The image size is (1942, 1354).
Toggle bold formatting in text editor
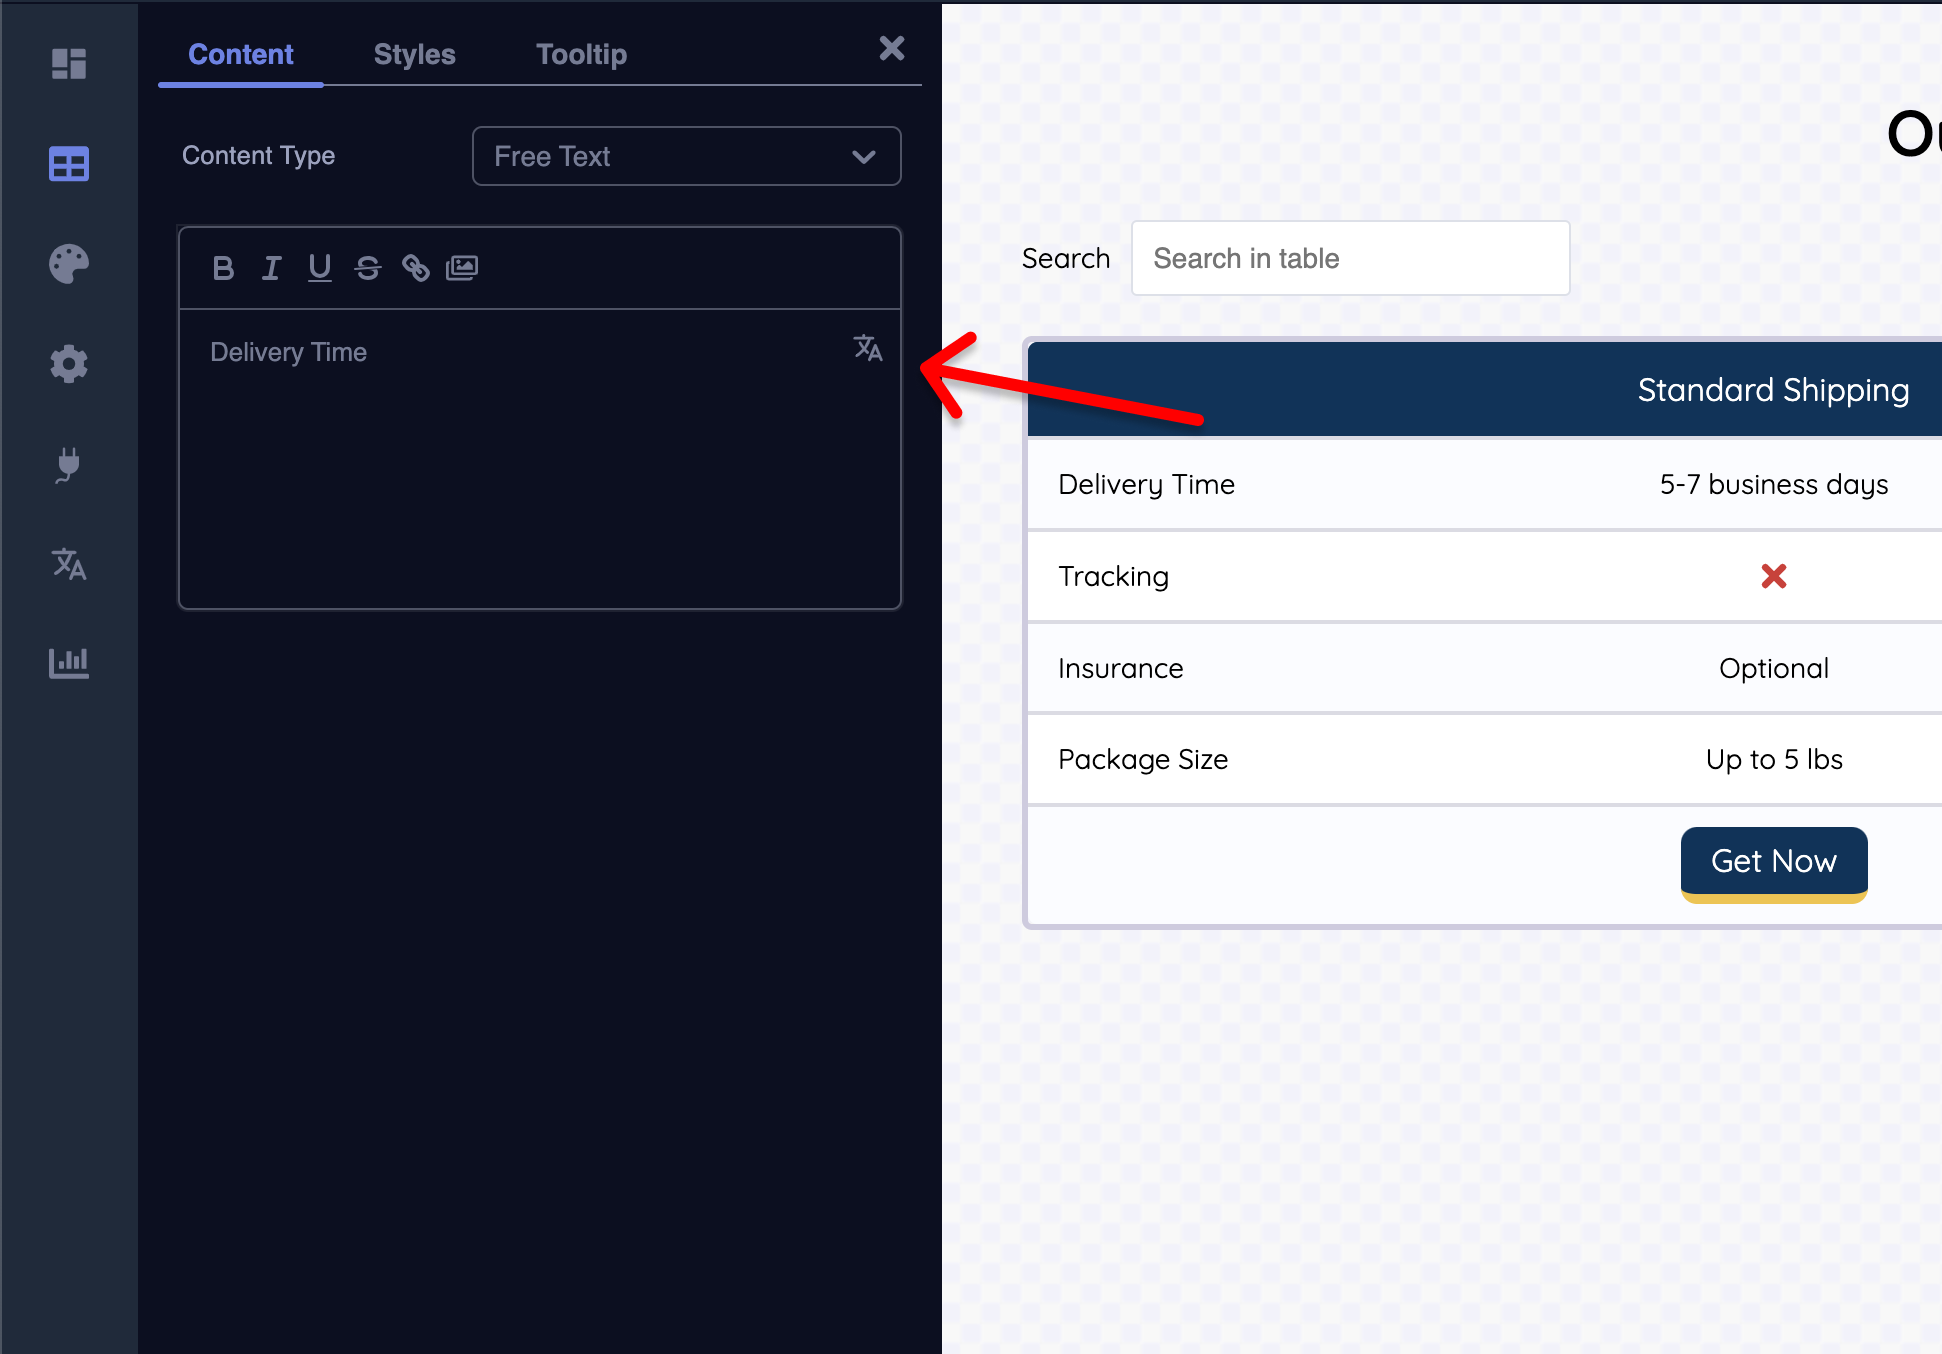[x=223, y=268]
